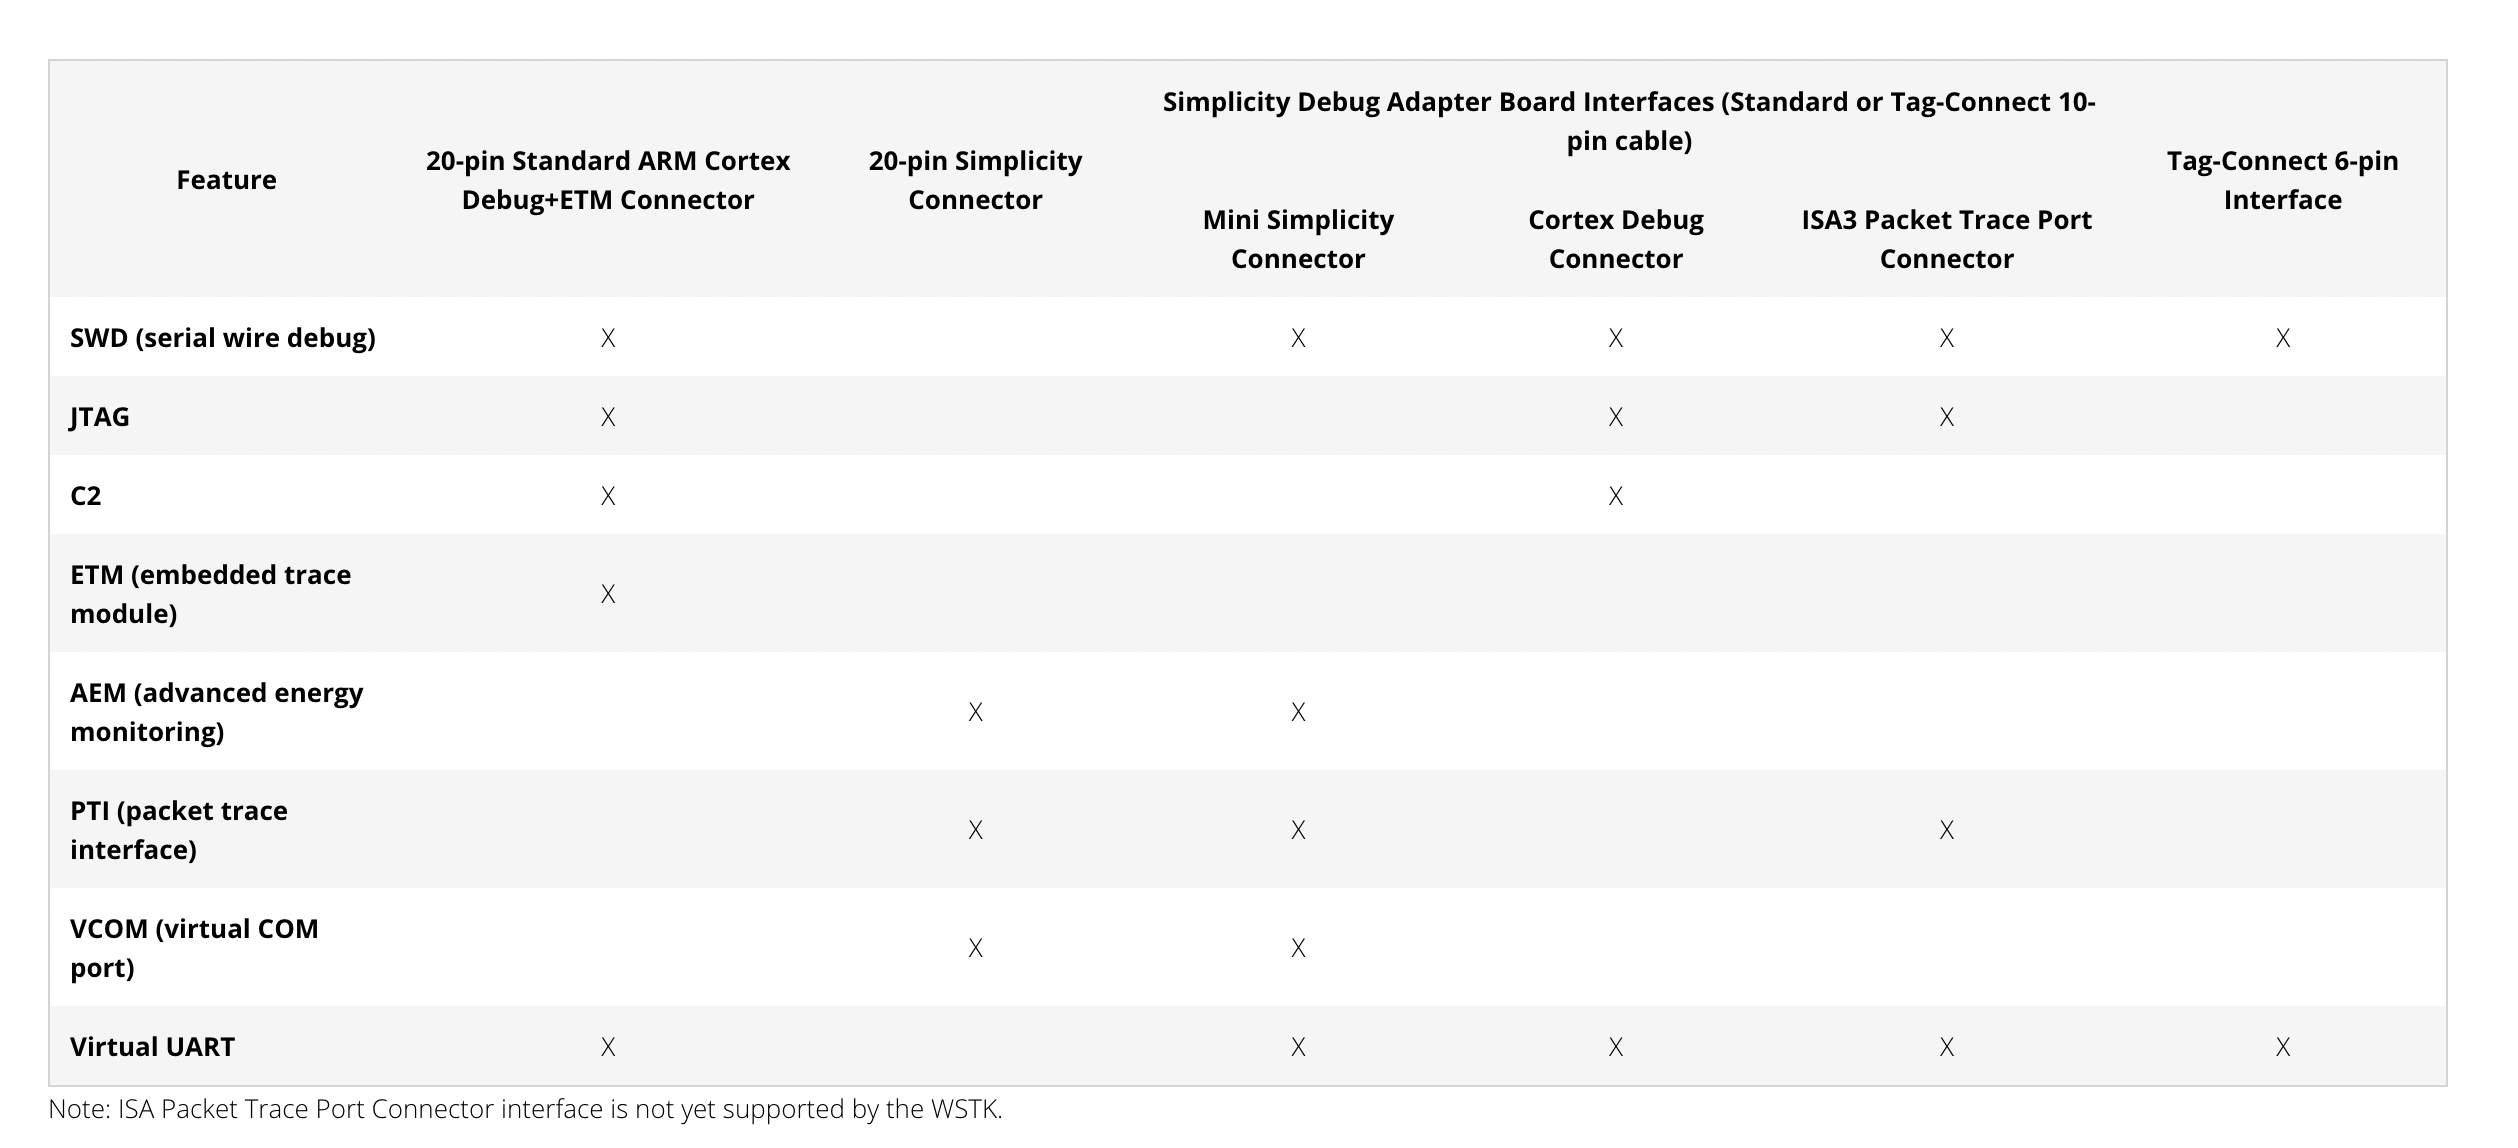
Task: Click the SWD X under Tag-Connect 6-pin Interface
Action: (x=2282, y=338)
